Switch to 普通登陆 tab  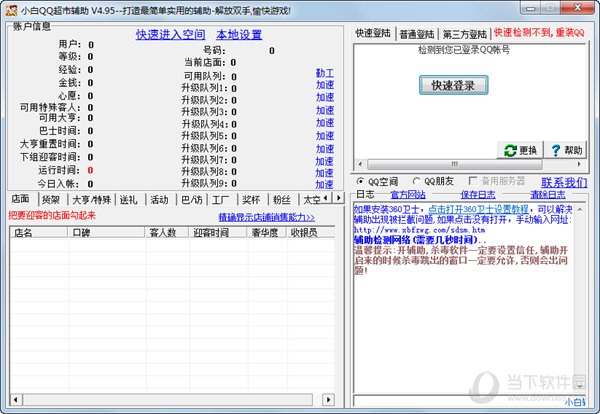(x=417, y=34)
